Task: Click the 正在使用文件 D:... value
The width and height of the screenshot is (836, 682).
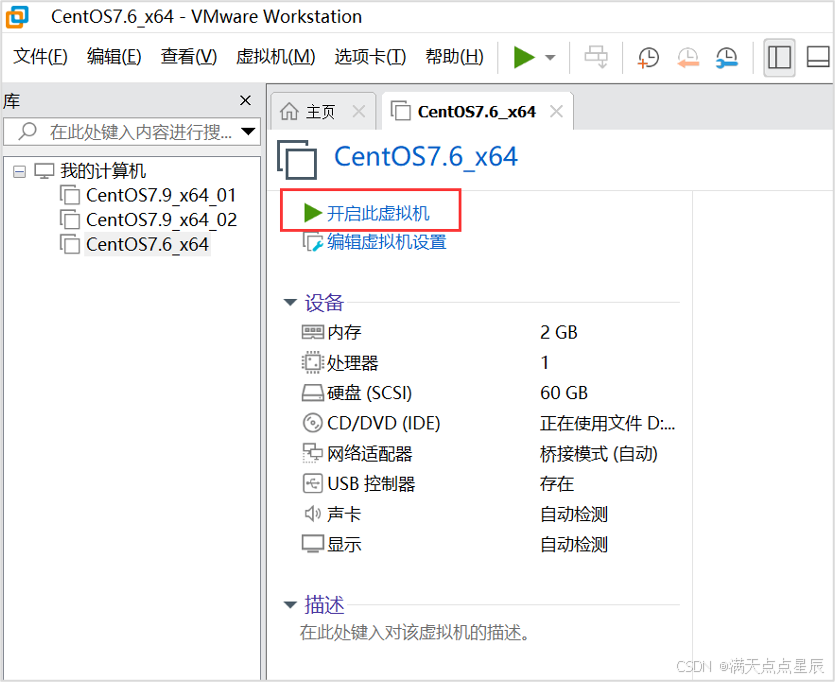Action: tap(607, 423)
